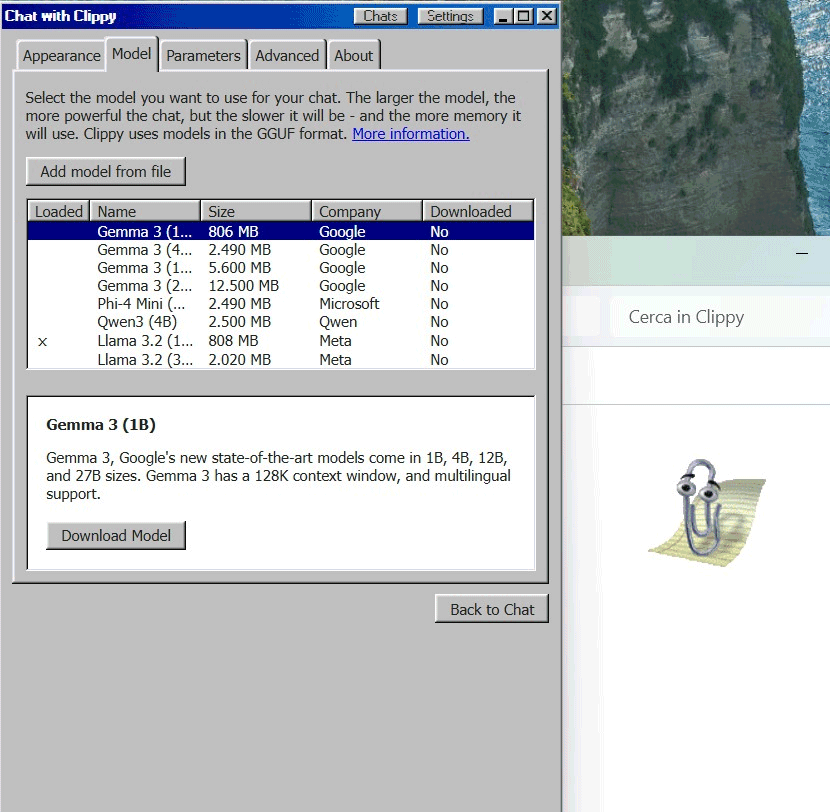The width and height of the screenshot is (830, 812).
Task: Minimize the background window using dash icon
Action: tap(802, 254)
